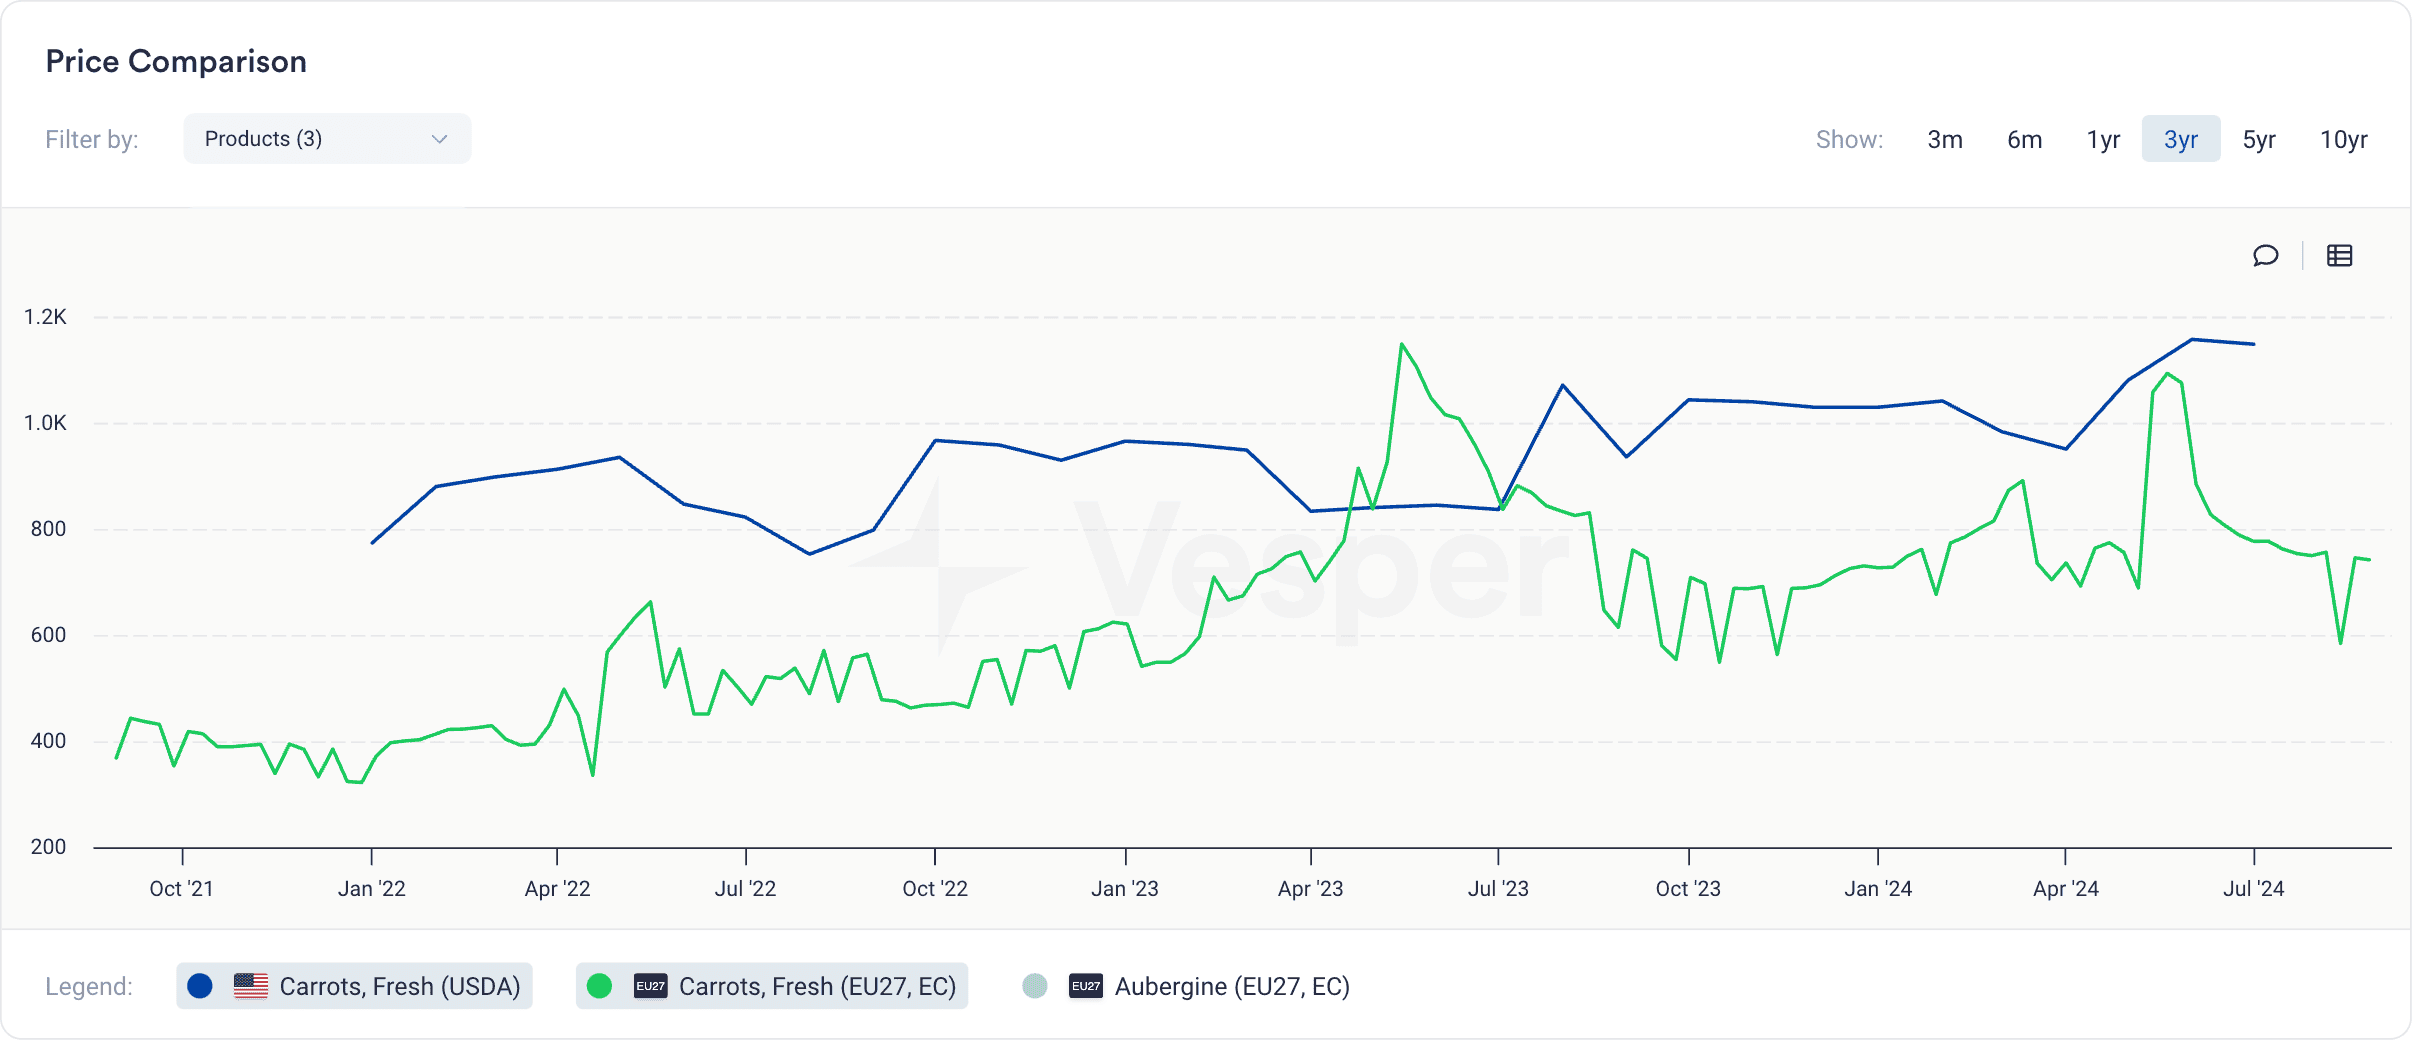Toggle the Carrots, Fresh (USDA) series off
2412x1040 pixels.
[x=399, y=986]
